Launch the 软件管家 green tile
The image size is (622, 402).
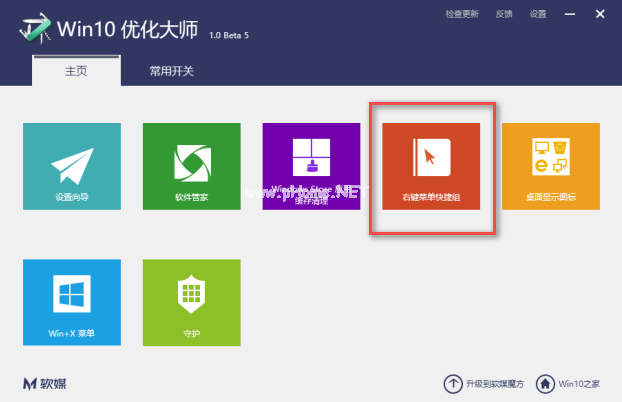point(192,166)
